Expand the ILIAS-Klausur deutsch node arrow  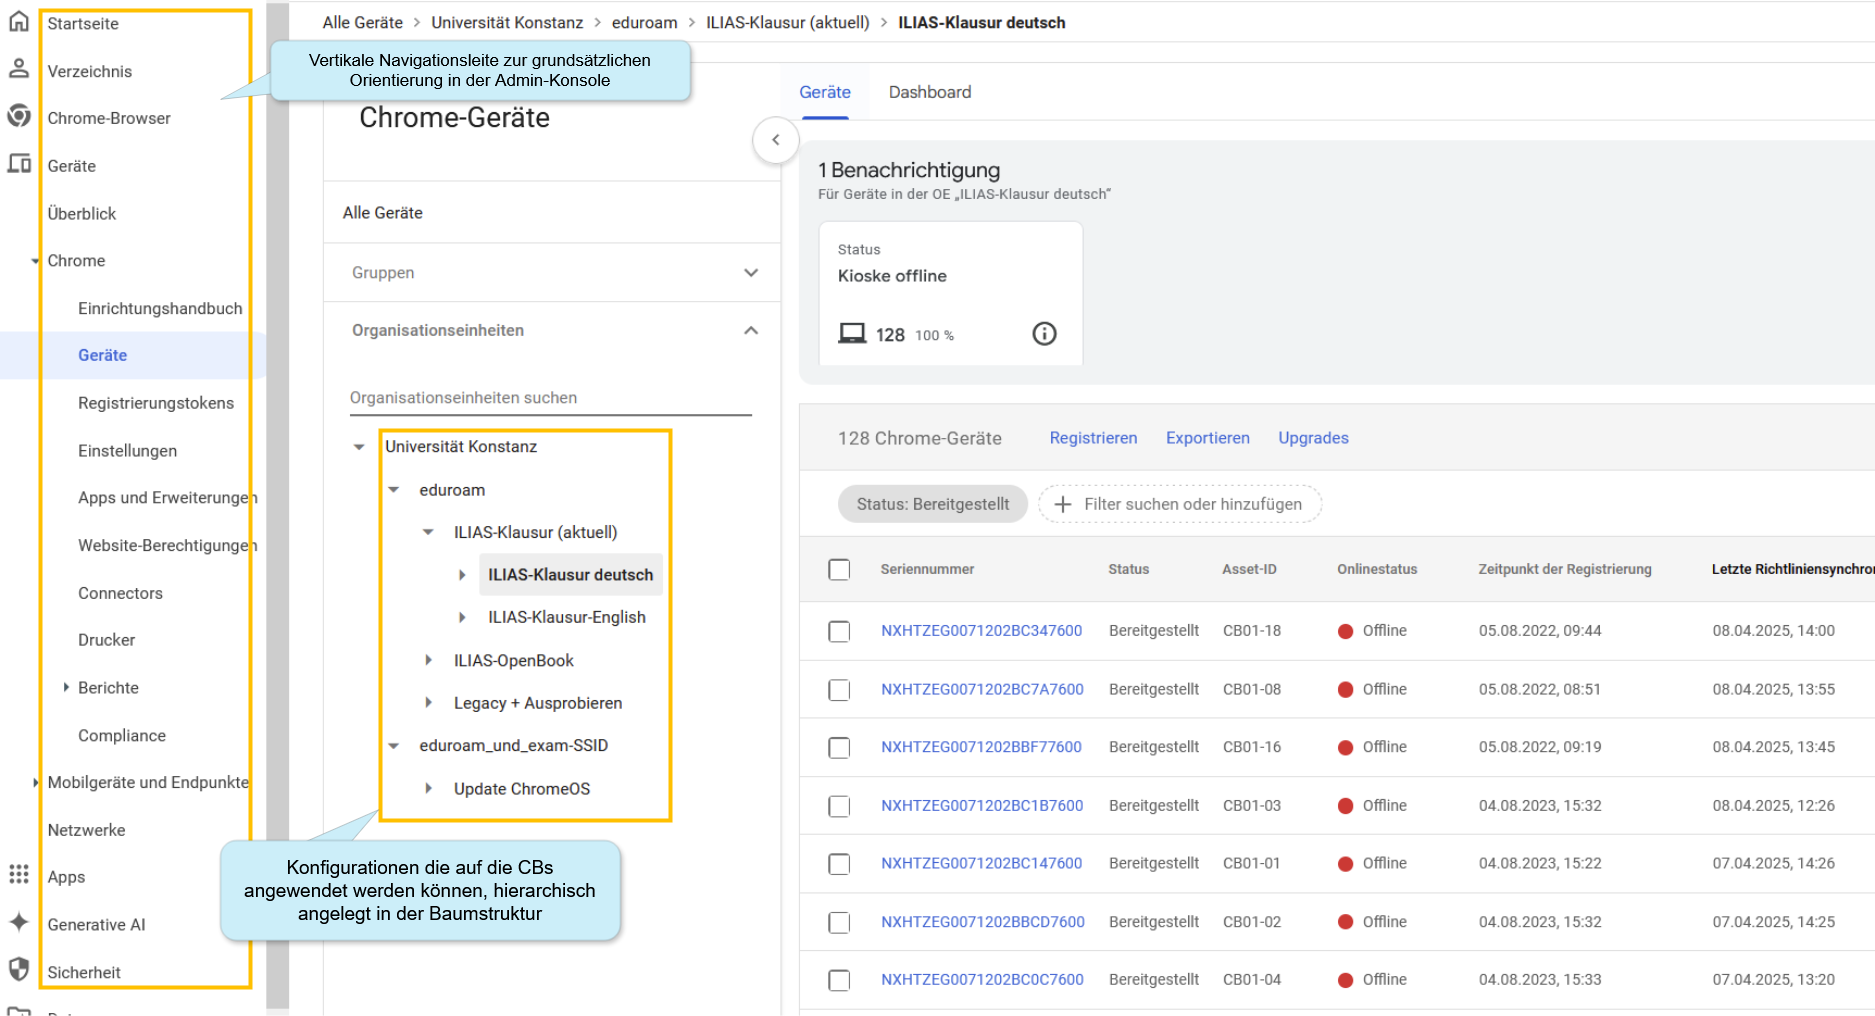pyautogui.click(x=462, y=575)
